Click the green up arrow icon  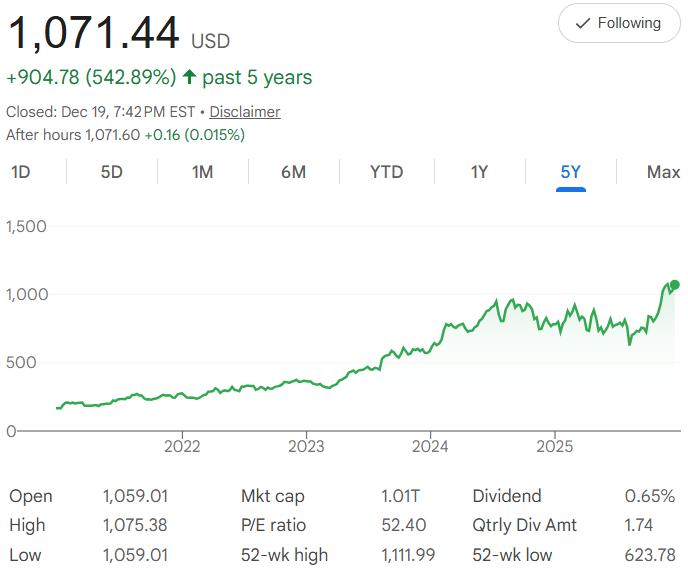click(x=189, y=77)
